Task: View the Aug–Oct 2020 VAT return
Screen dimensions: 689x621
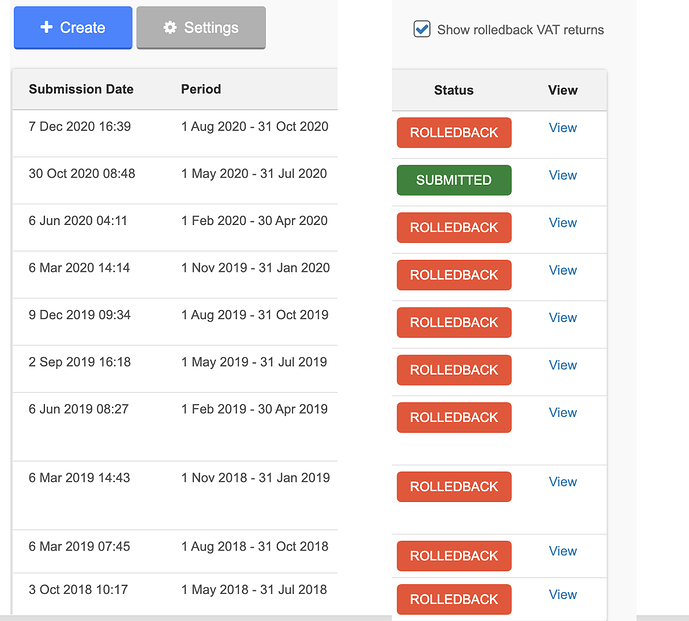Action: [562, 128]
